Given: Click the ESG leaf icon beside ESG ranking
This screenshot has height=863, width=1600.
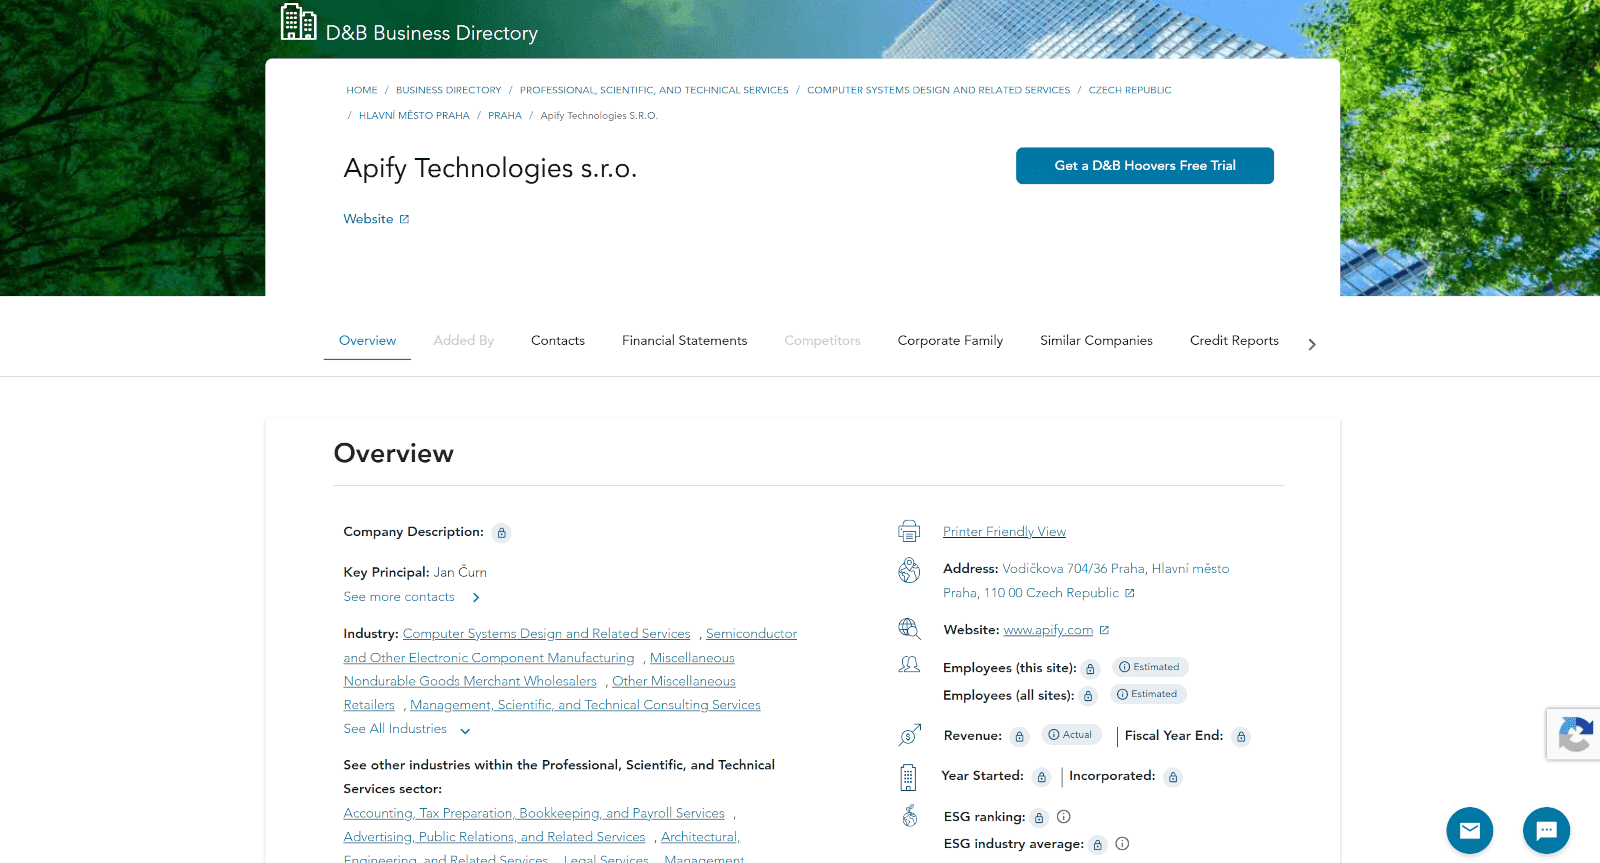Looking at the screenshot, I should (x=910, y=816).
